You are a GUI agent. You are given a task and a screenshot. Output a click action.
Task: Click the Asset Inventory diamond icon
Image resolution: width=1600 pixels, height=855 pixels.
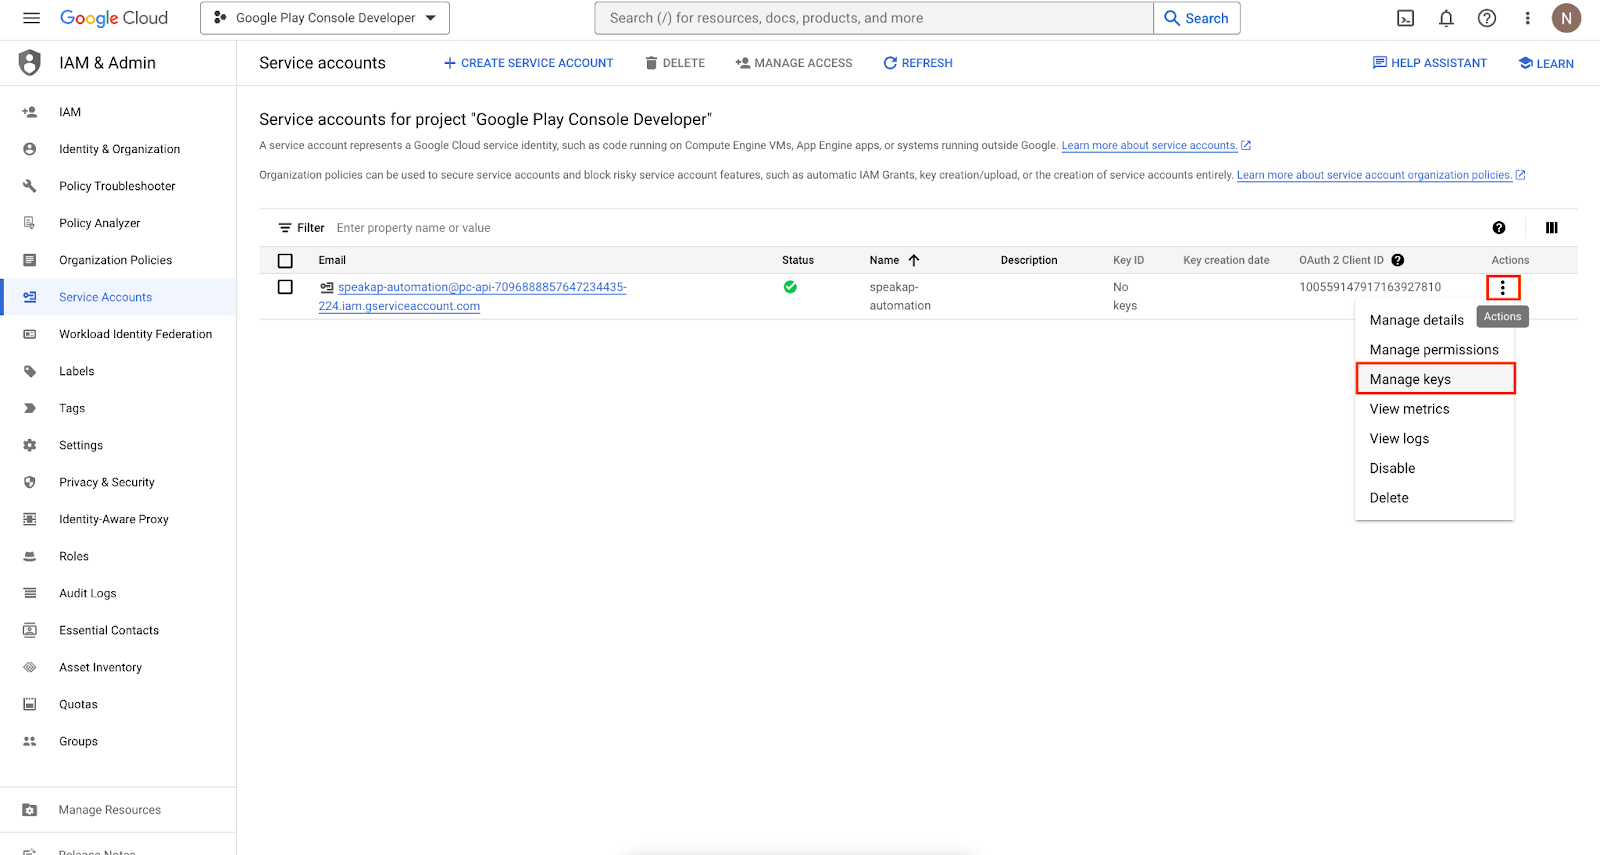[x=30, y=667]
